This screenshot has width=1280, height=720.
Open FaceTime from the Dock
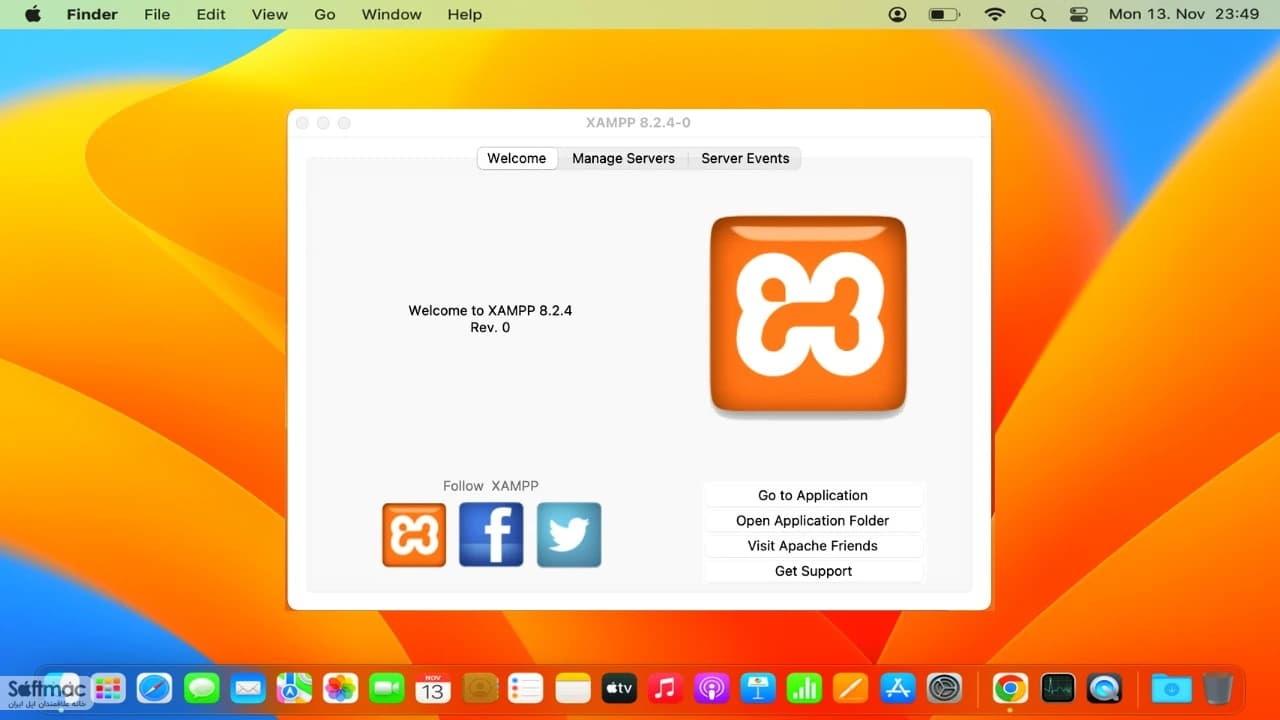[386, 688]
